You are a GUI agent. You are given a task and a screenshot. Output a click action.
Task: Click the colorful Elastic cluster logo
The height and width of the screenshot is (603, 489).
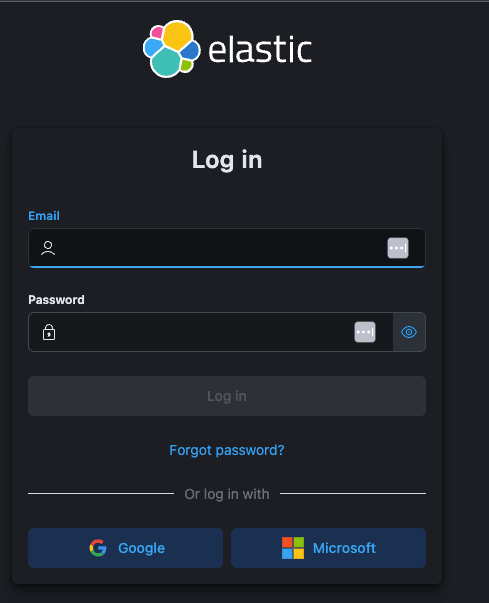(x=171, y=49)
